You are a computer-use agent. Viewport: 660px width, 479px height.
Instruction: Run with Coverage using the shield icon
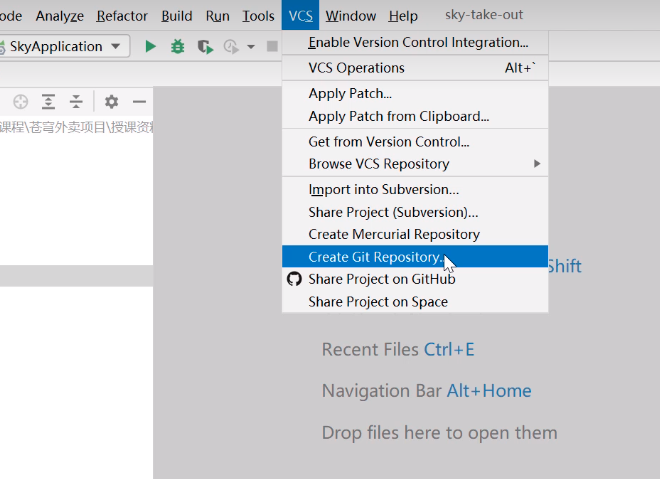(x=205, y=46)
